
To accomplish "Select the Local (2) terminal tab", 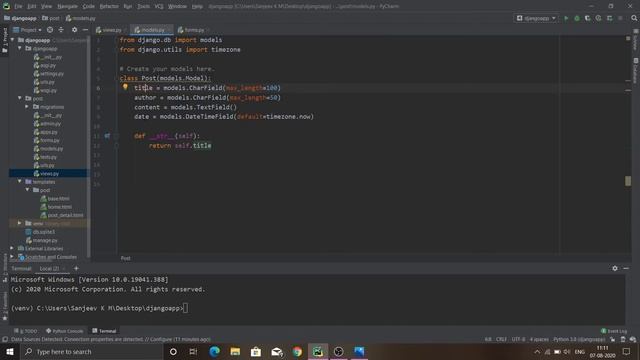I will (x=49, y=268).
